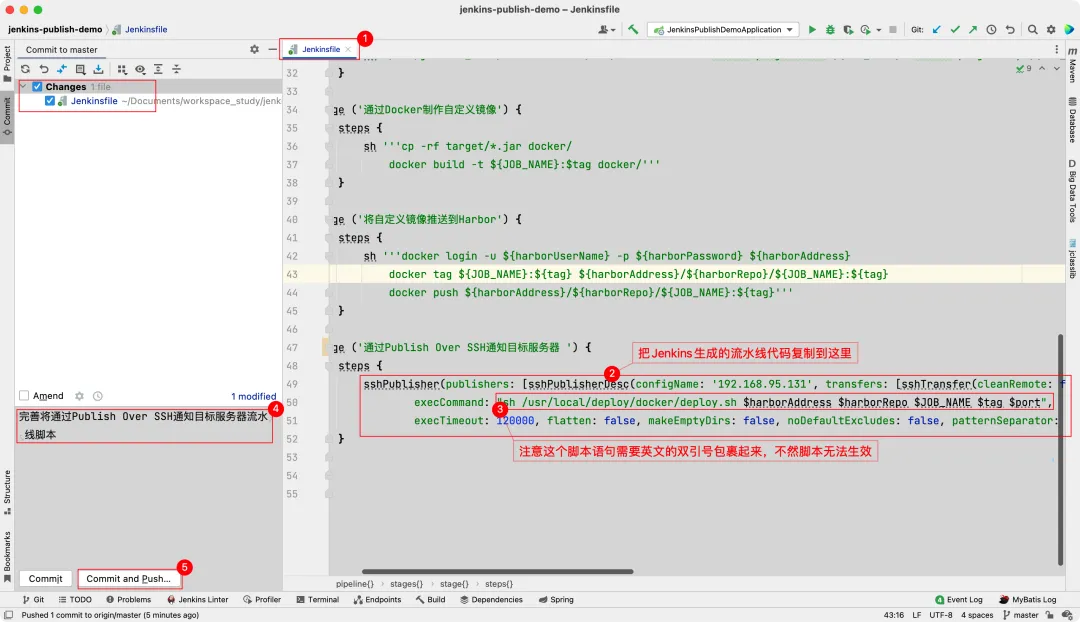Open the Git tool window tab
Viewport: 1080px width, 622px height.
[x=33, y=600]
